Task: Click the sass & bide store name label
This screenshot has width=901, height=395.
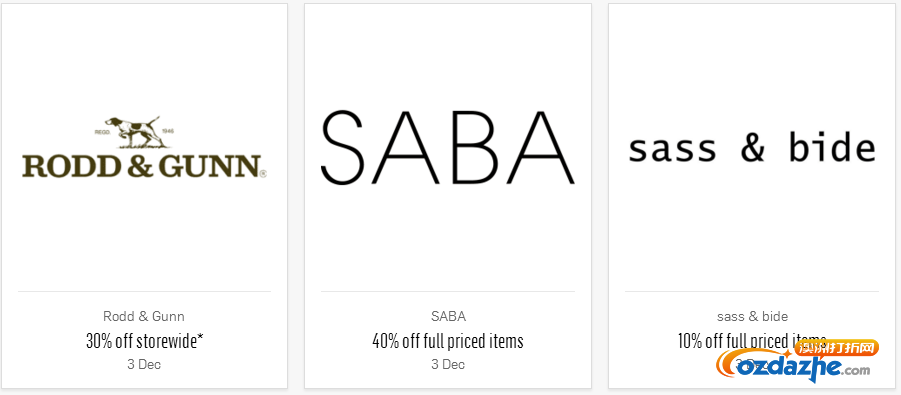Action: click(x=752, y=316)
